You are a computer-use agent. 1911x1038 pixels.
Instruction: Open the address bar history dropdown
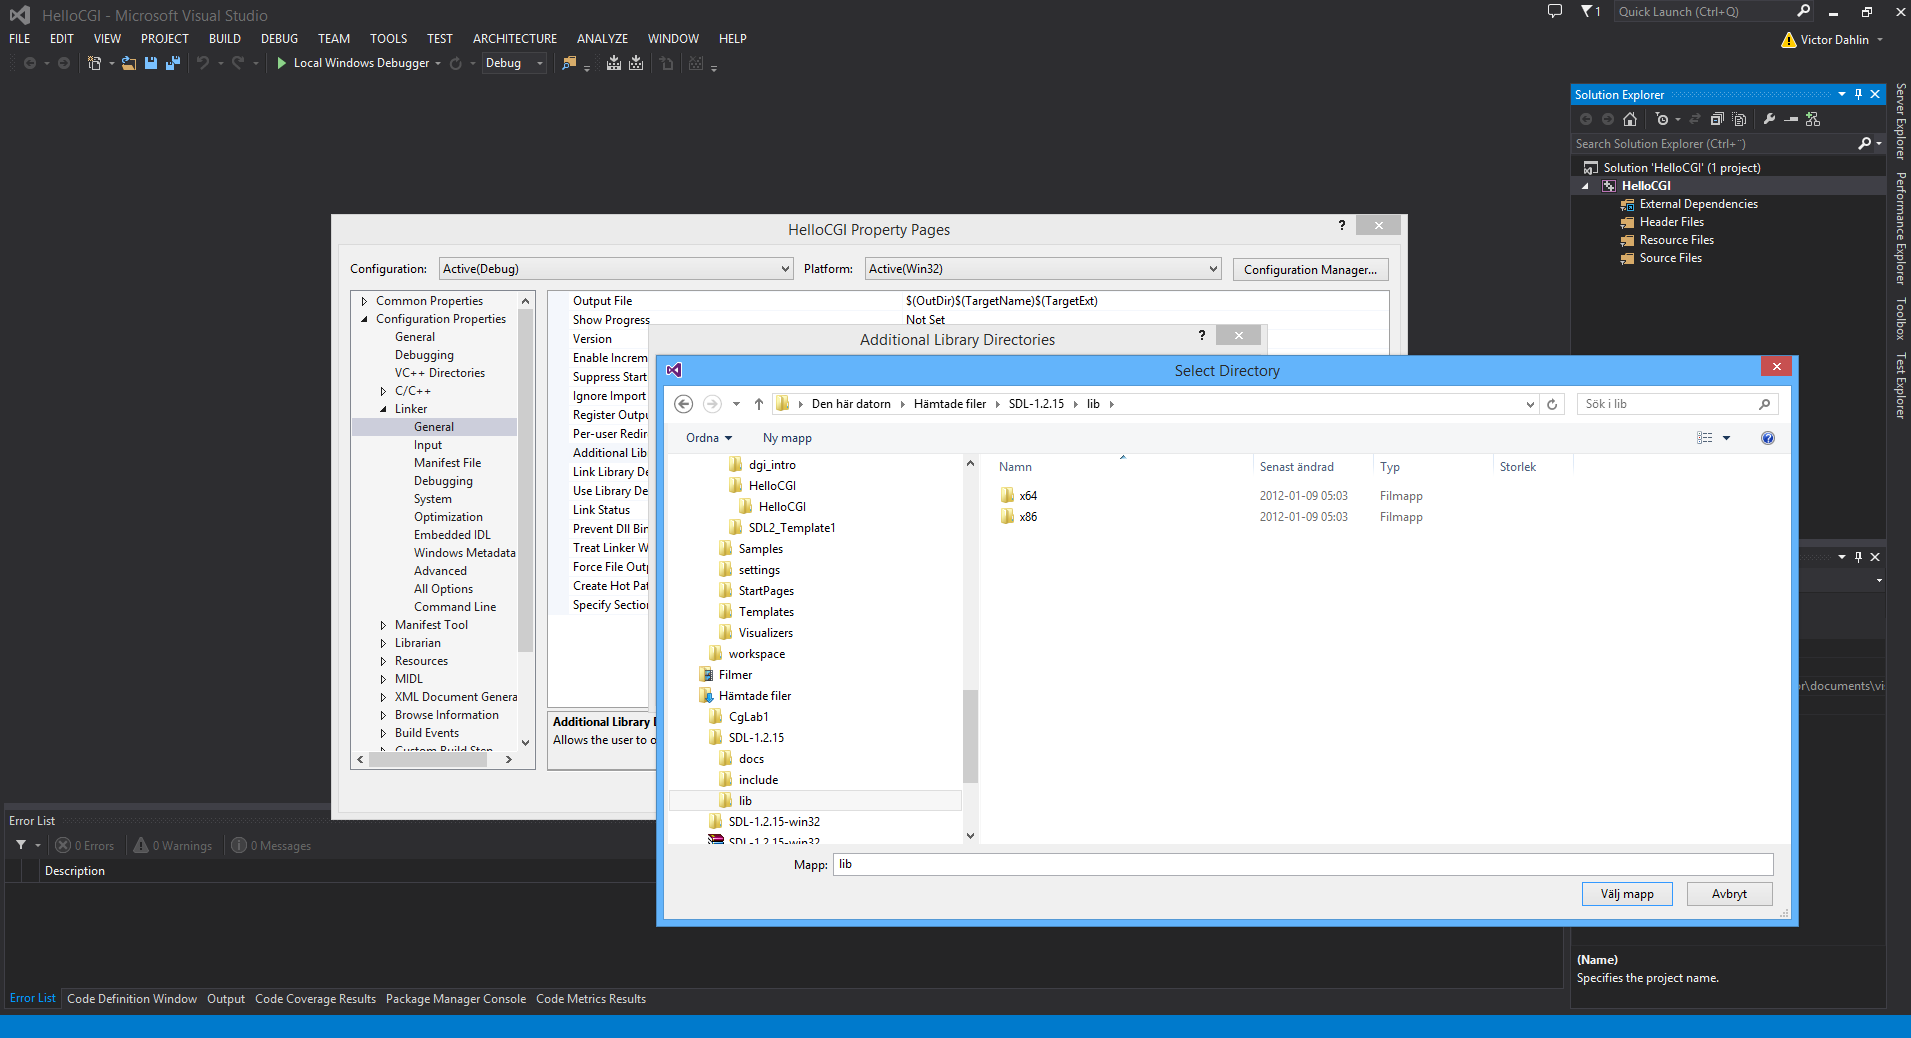(1530, 404)
